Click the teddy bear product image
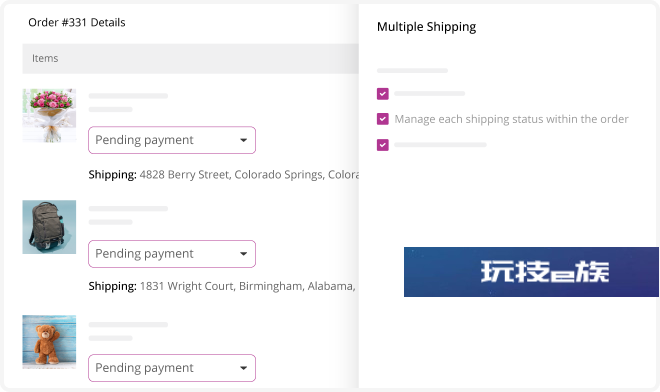 point(49,342)
